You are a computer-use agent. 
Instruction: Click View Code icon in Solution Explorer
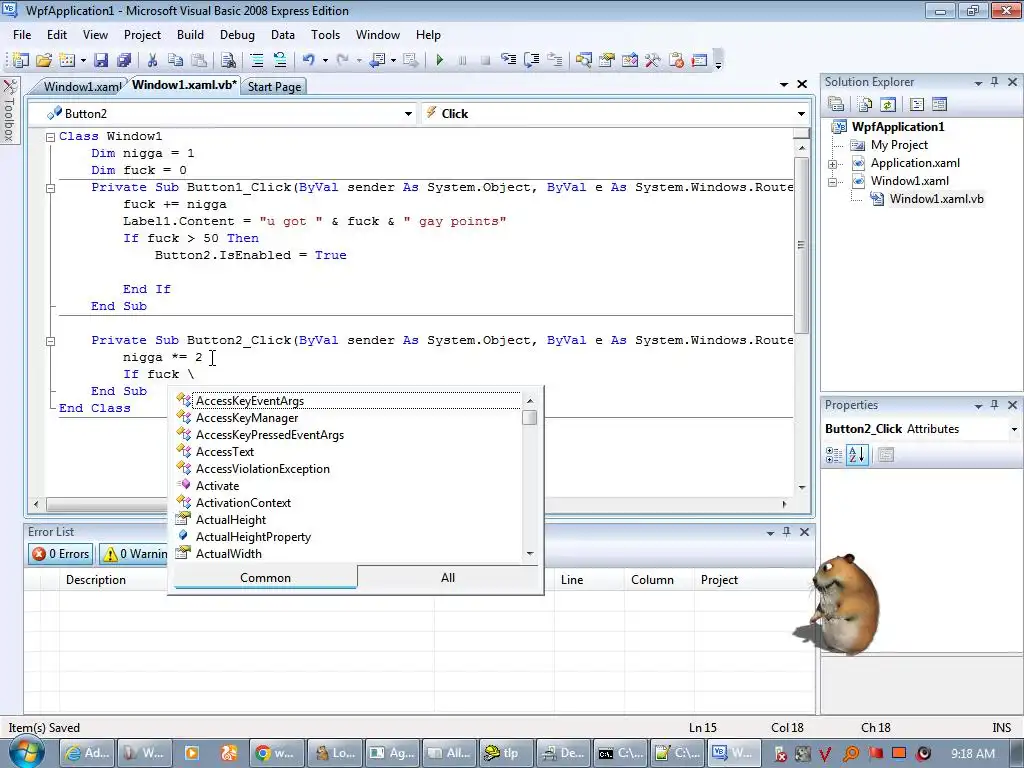click(916, 104)
